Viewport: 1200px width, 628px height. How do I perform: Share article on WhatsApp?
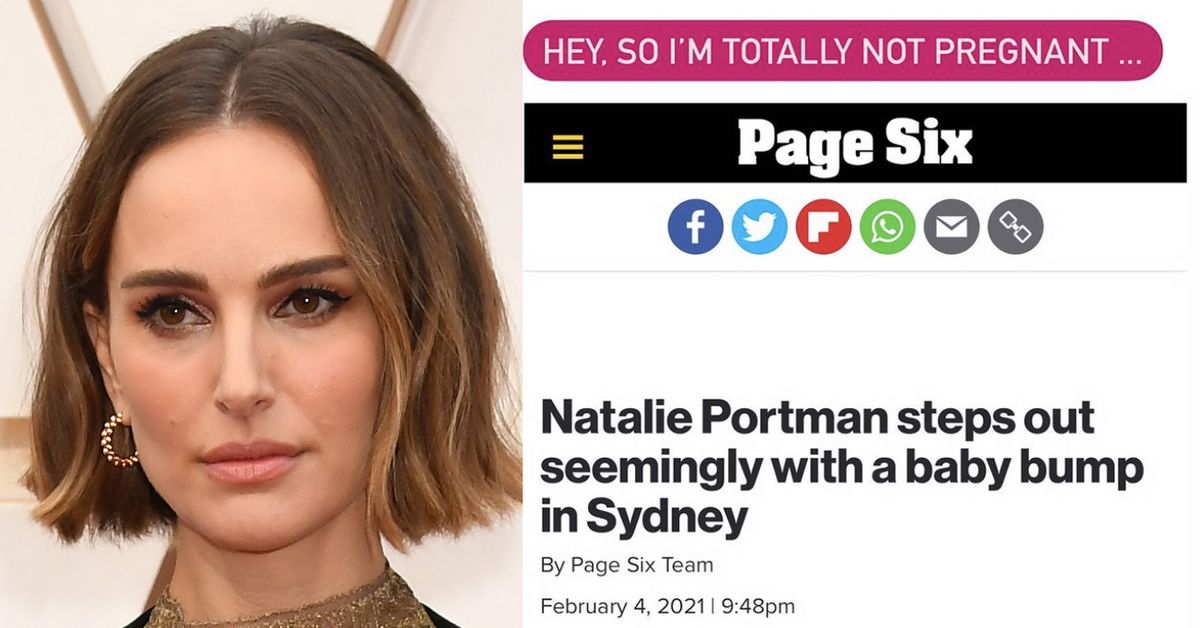point(887,226)
